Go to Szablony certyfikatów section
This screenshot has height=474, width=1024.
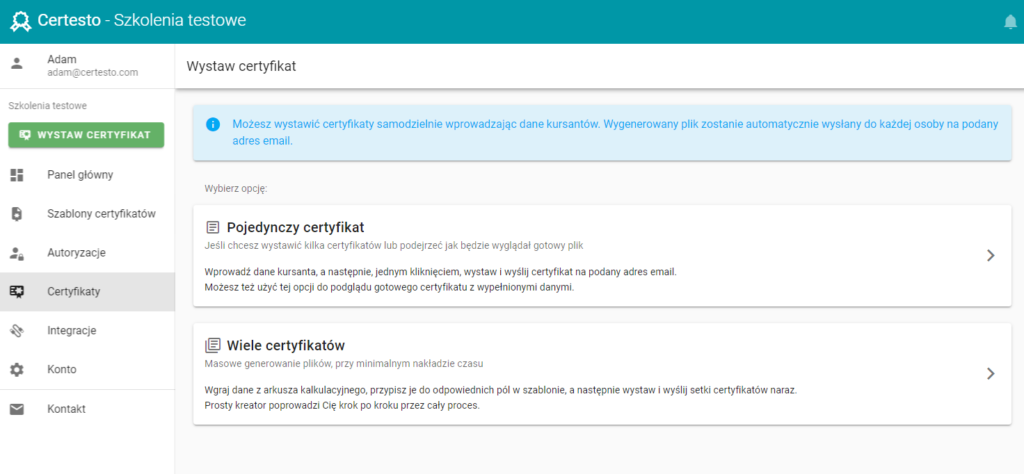(x=88, y=213)
